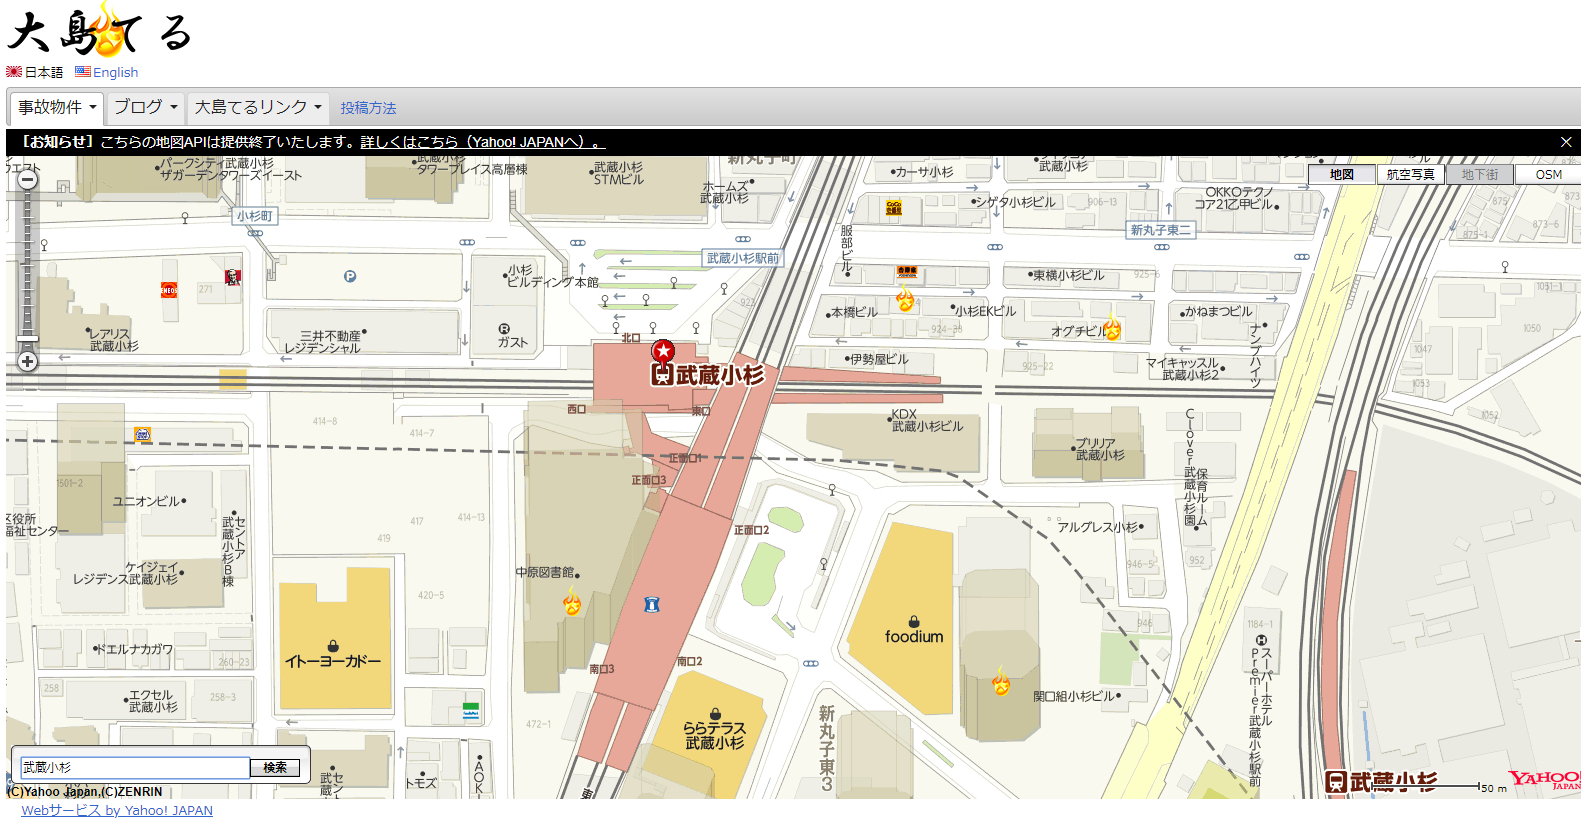Screen dimensions: 1581x825
Task: Click the エクセル武蔵小杉 label
Action: point(153,701)
